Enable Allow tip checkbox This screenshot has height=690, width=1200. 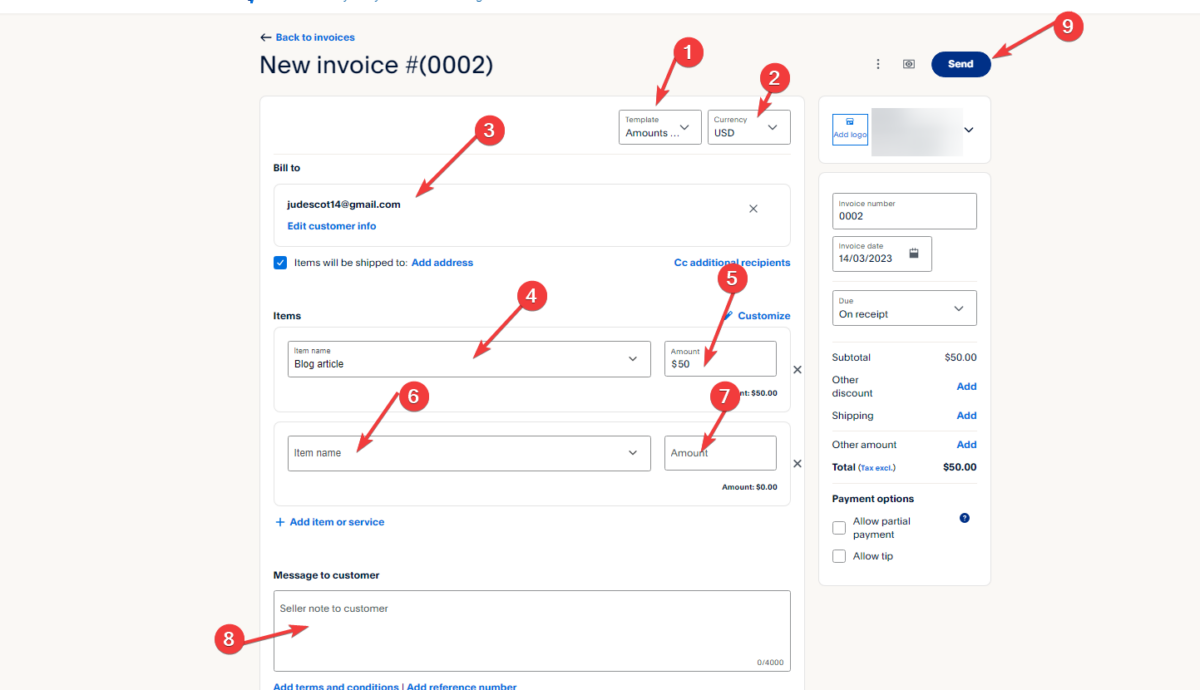coord(839,556)
